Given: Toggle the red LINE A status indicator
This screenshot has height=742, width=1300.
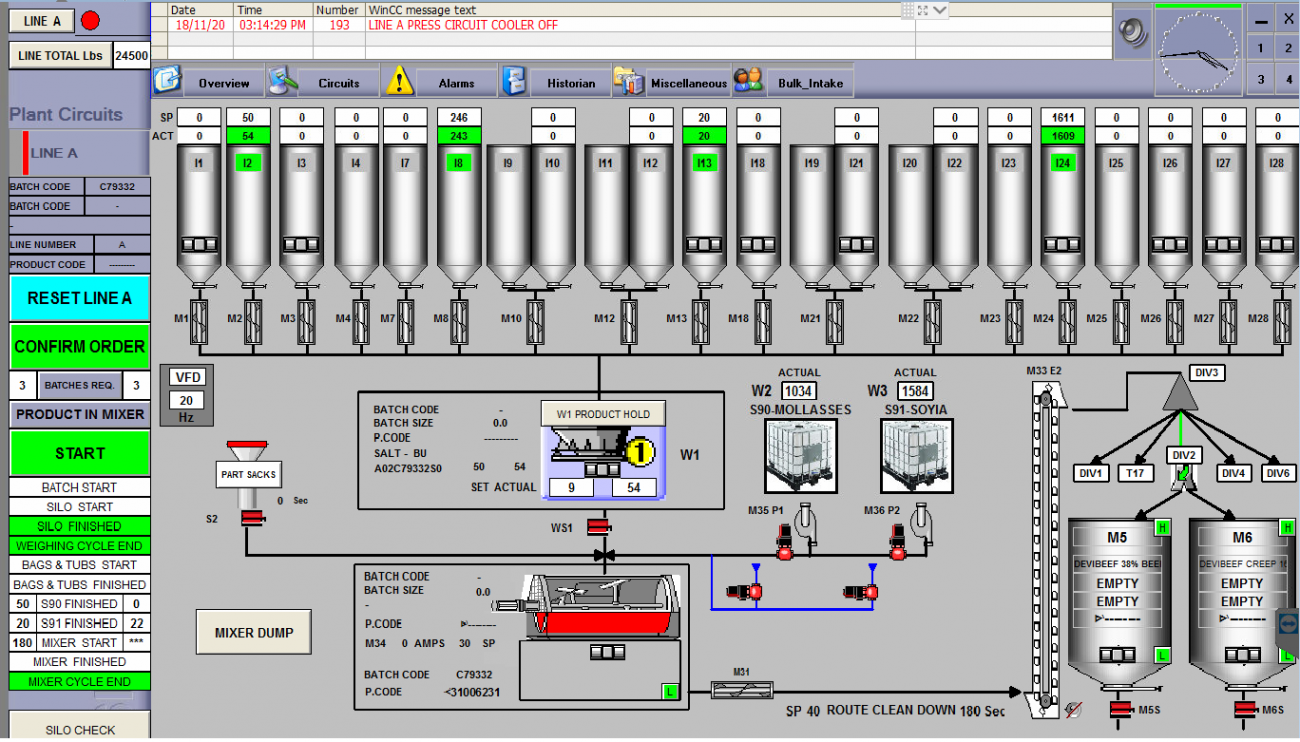Looking at the screenshot, I should tap(90, 21).
